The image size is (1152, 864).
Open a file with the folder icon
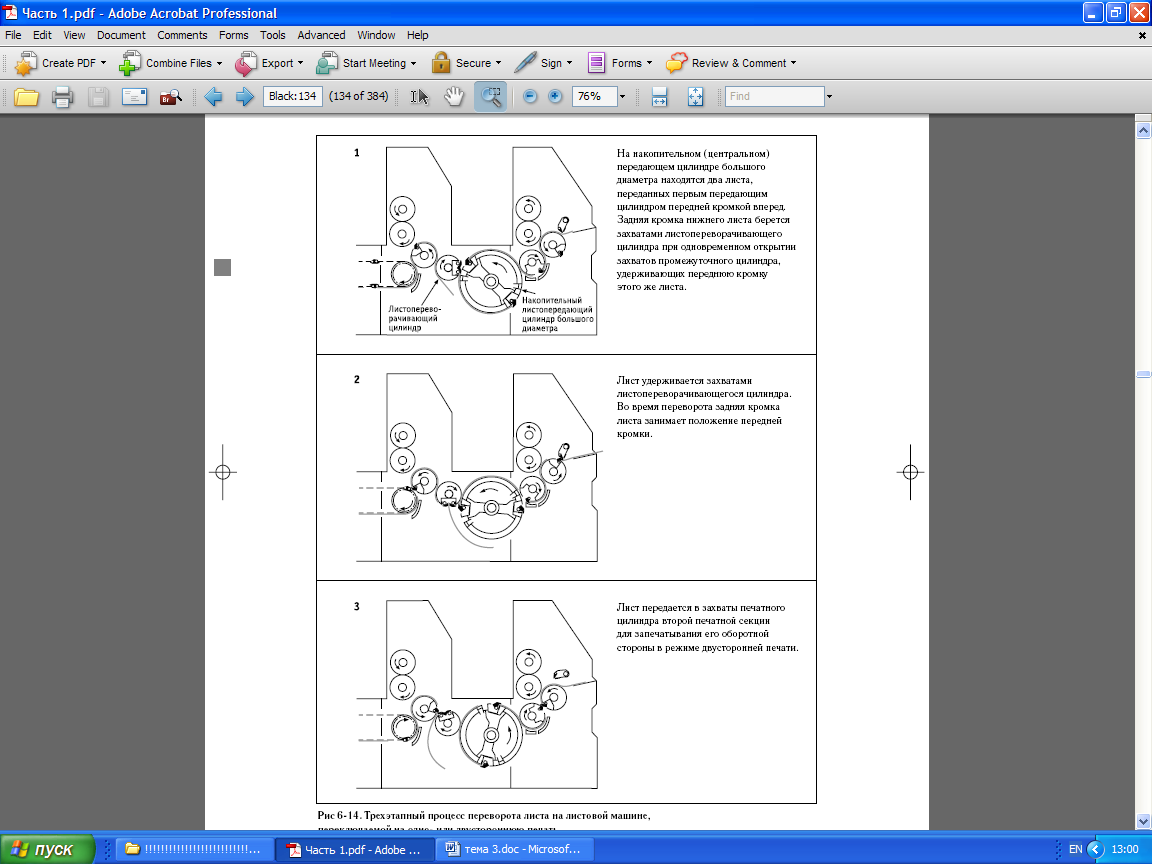pos(26,96)
